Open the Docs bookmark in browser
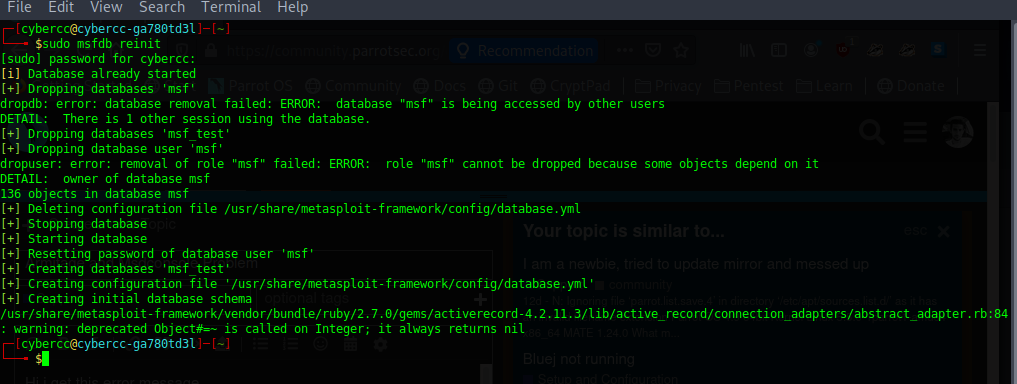 coord(440,86)
